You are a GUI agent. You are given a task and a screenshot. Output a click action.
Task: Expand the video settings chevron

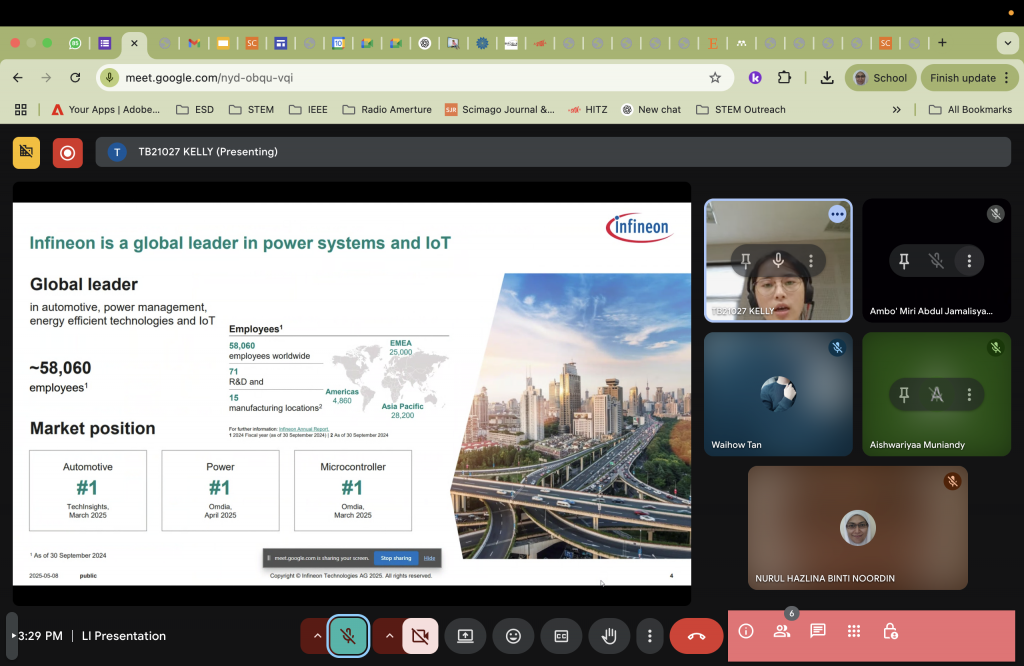point(389,635)
